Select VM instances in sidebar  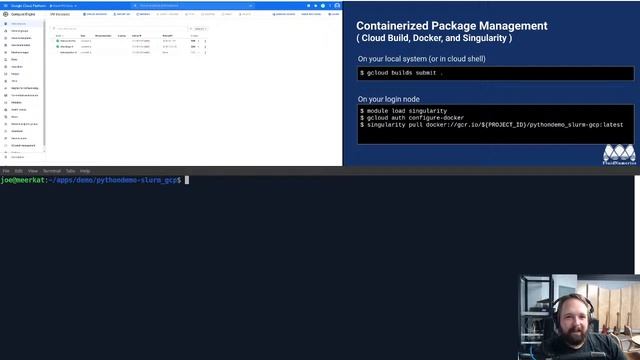21,24
